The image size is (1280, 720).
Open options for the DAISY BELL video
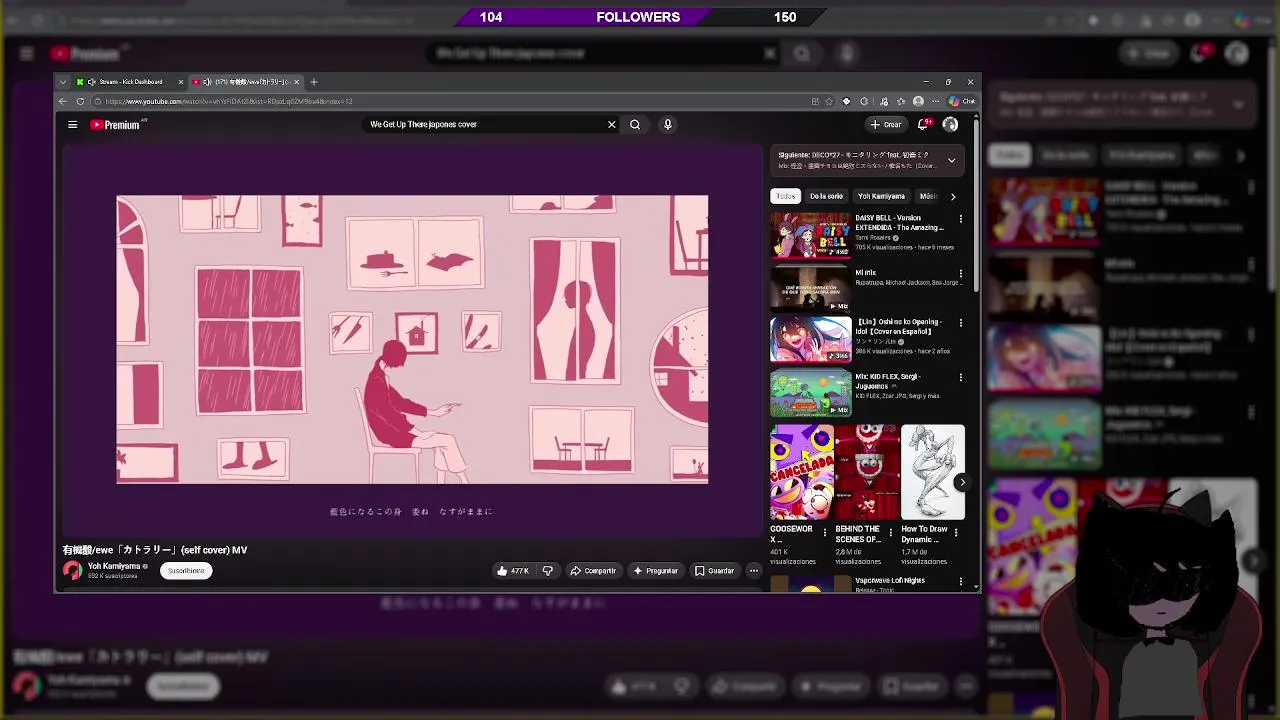click(961, 219)
